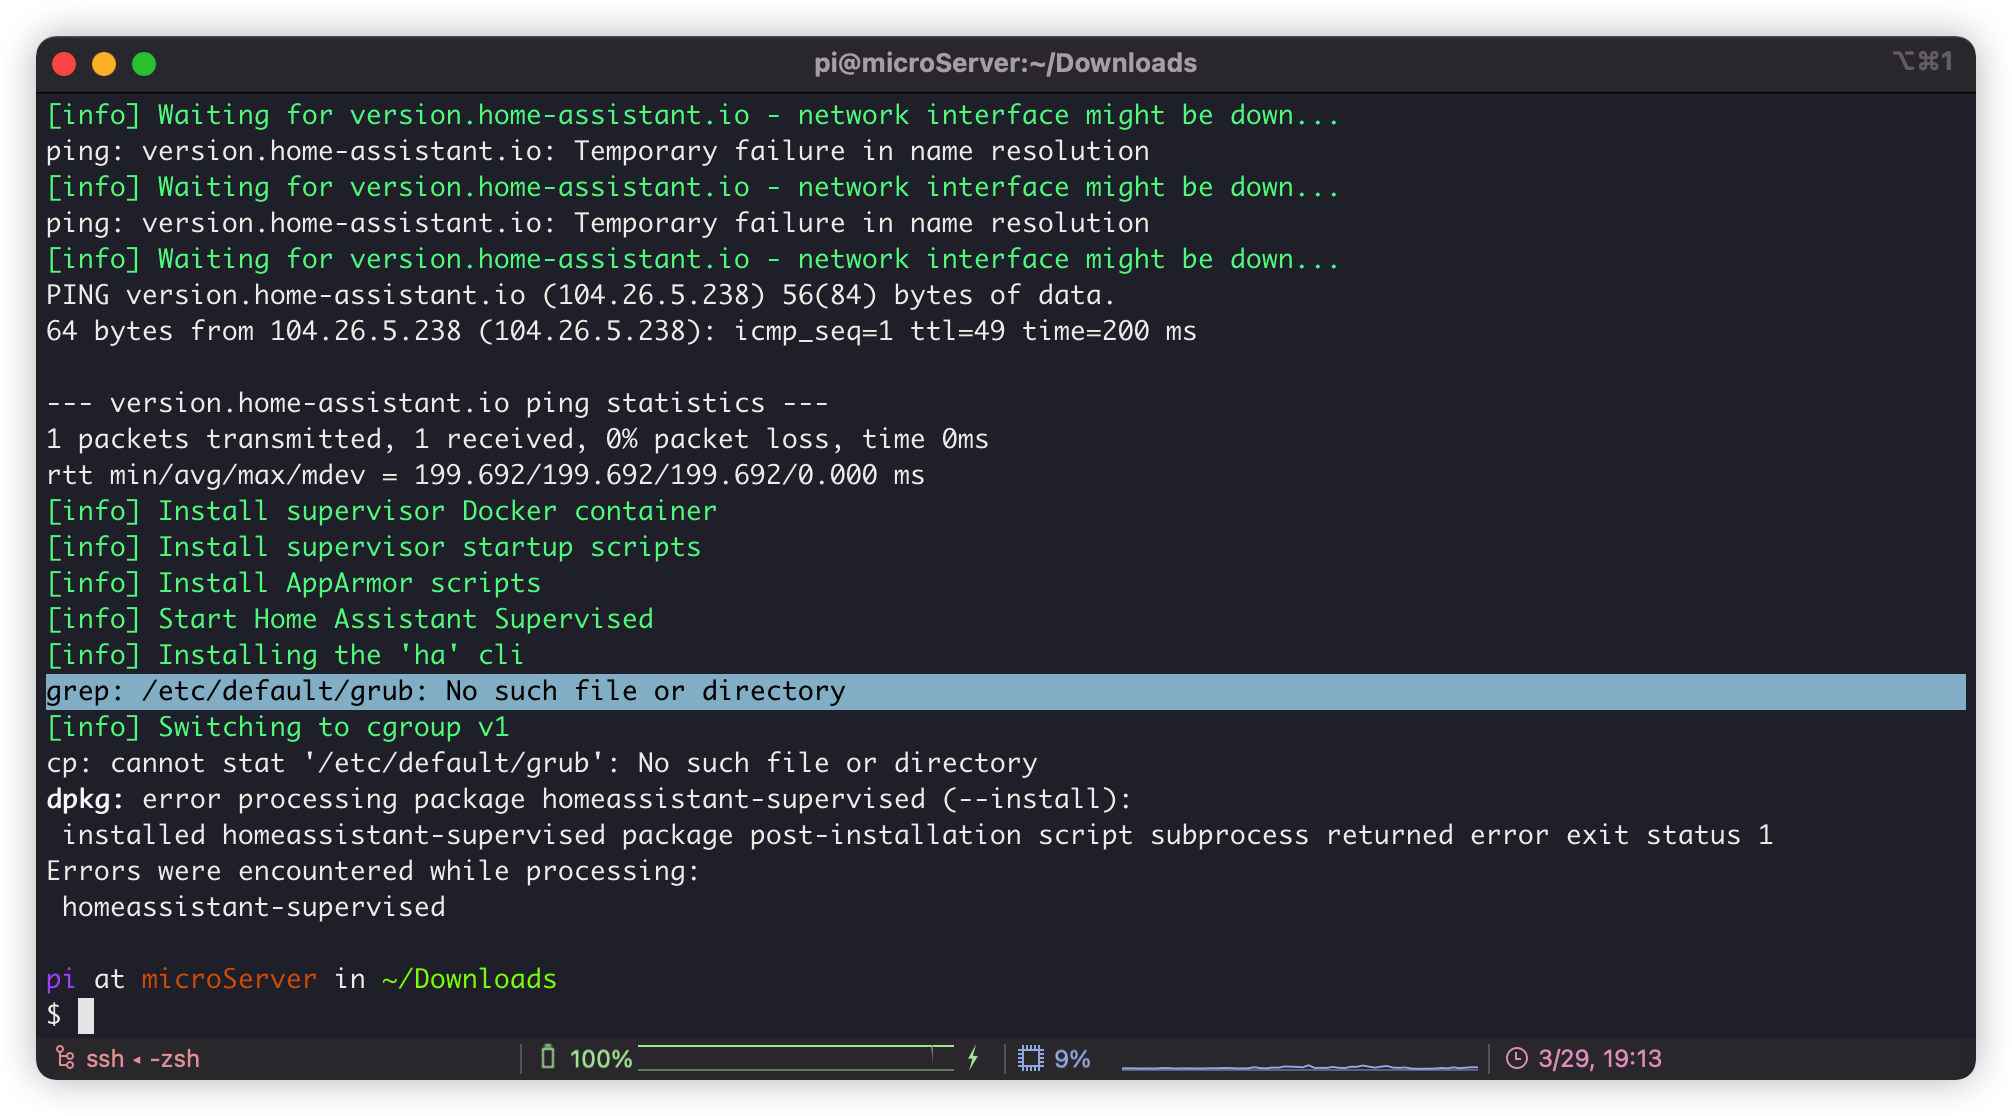Click the 'Switching to cgroup v1' line

pos(278,727)
